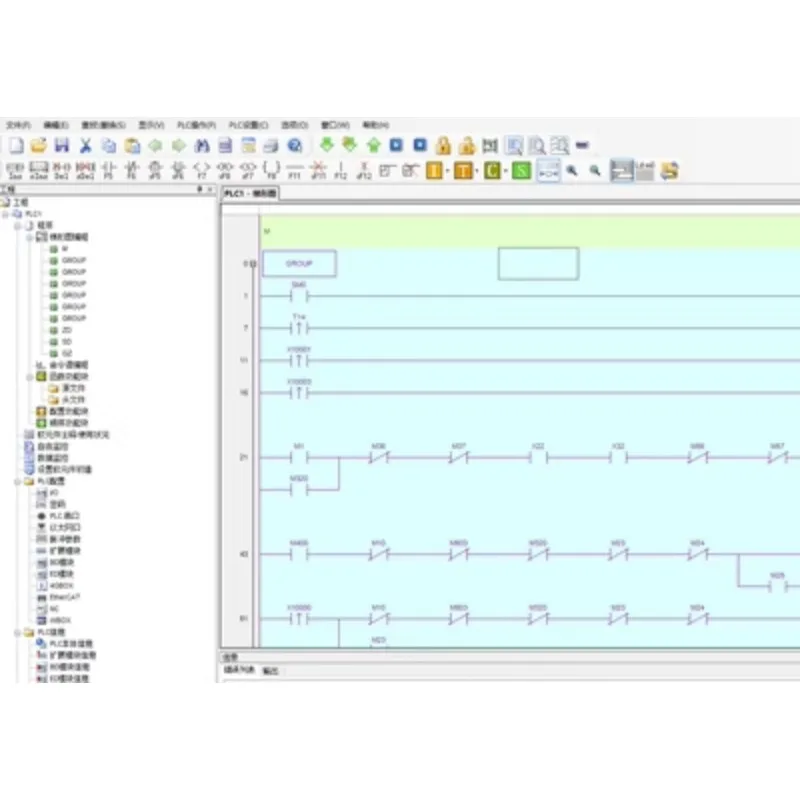Upload program with green up arrow
800x800 pixels.
click(373, 145)
